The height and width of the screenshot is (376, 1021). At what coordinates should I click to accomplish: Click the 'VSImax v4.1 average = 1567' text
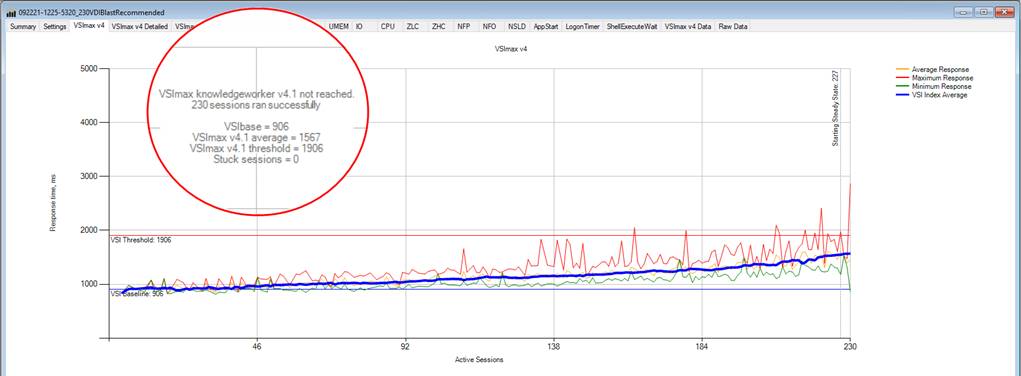256,138
